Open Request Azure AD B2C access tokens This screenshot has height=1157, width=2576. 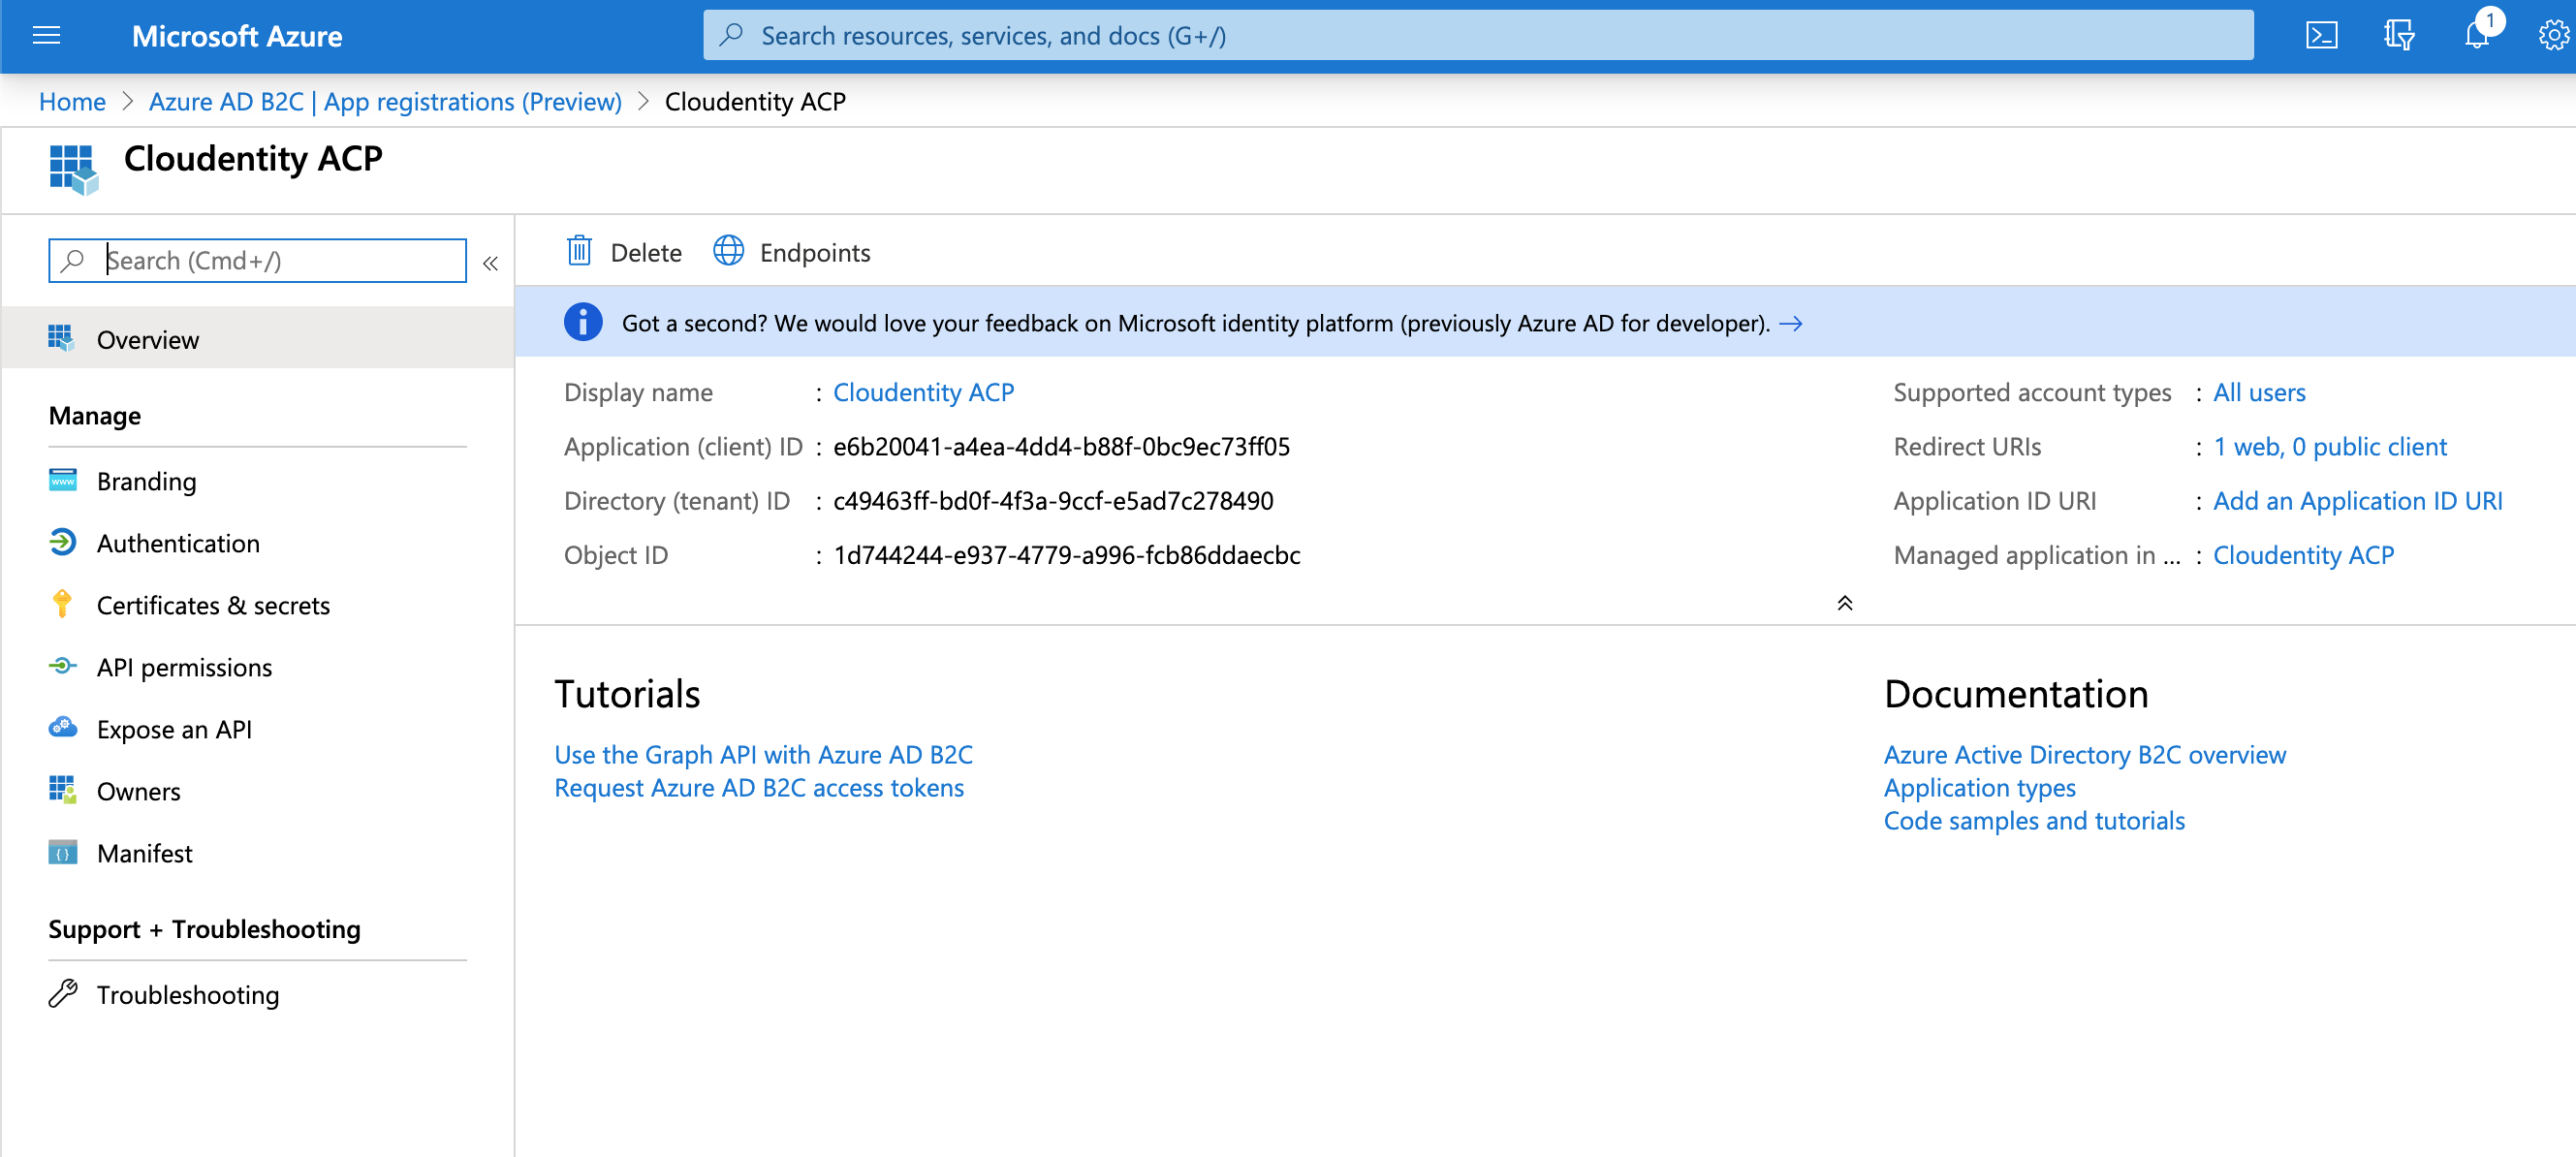click(759, 787)
